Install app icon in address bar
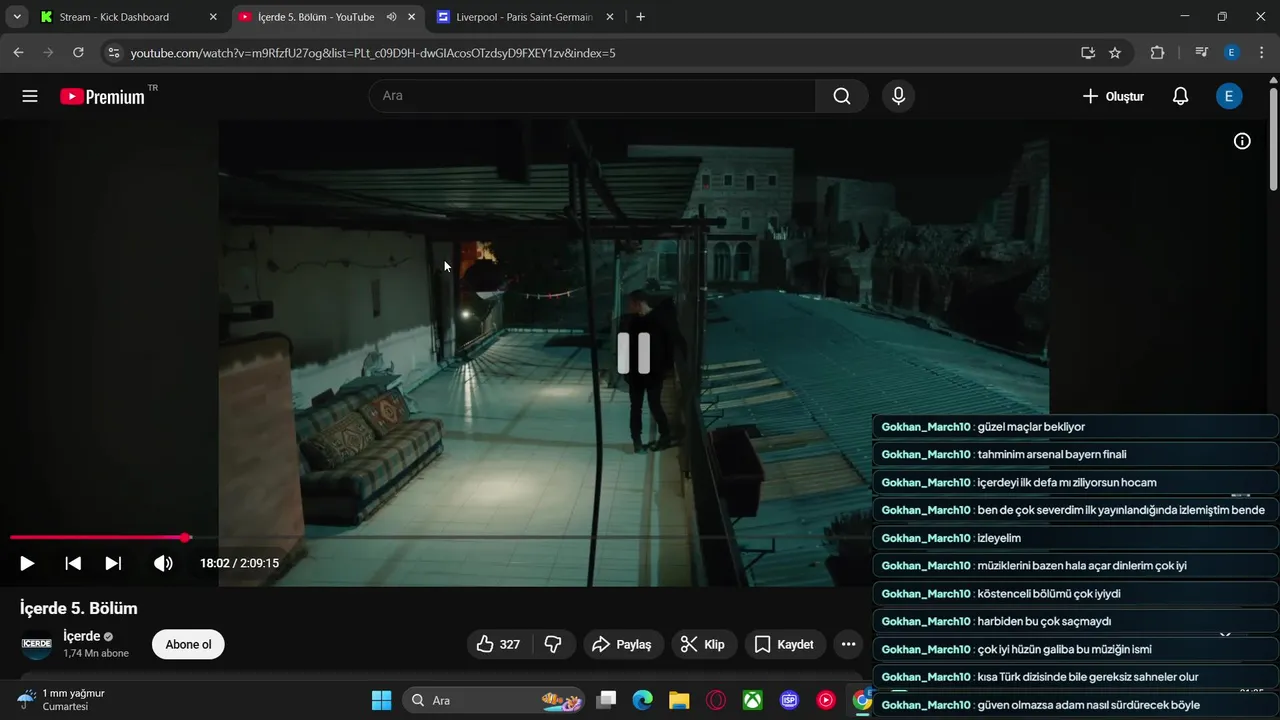This screenshot has height=720, width=1280. [1088, 53]
